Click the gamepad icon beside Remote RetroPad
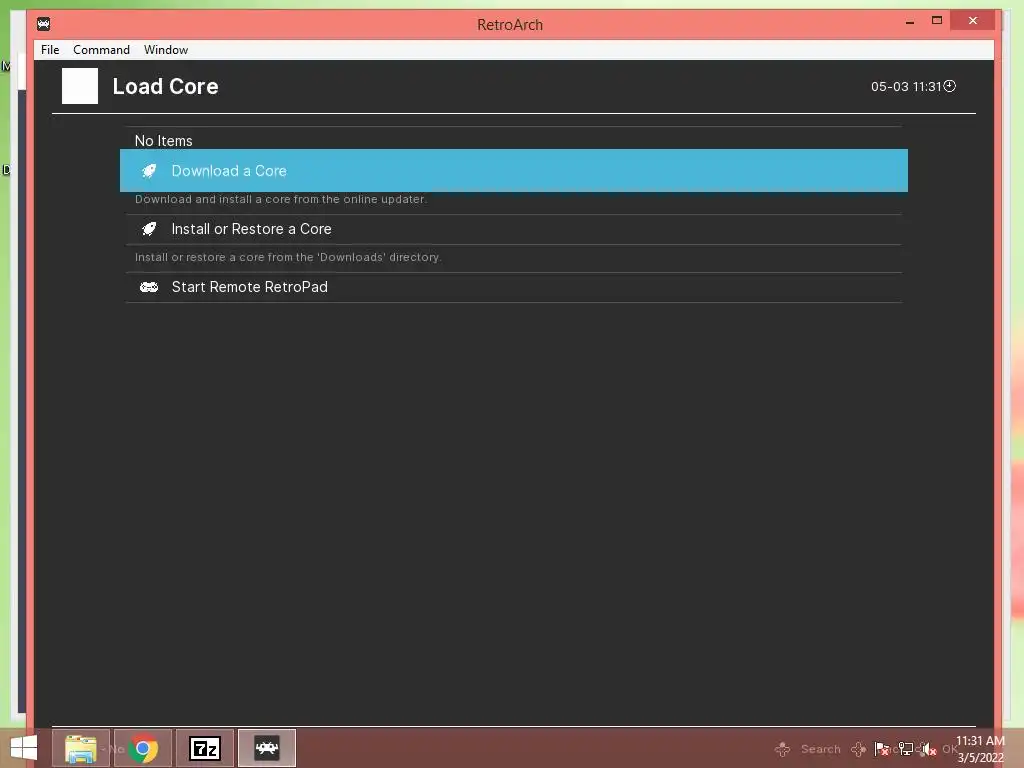The image size is (1024, 768). tap(149, 287)
